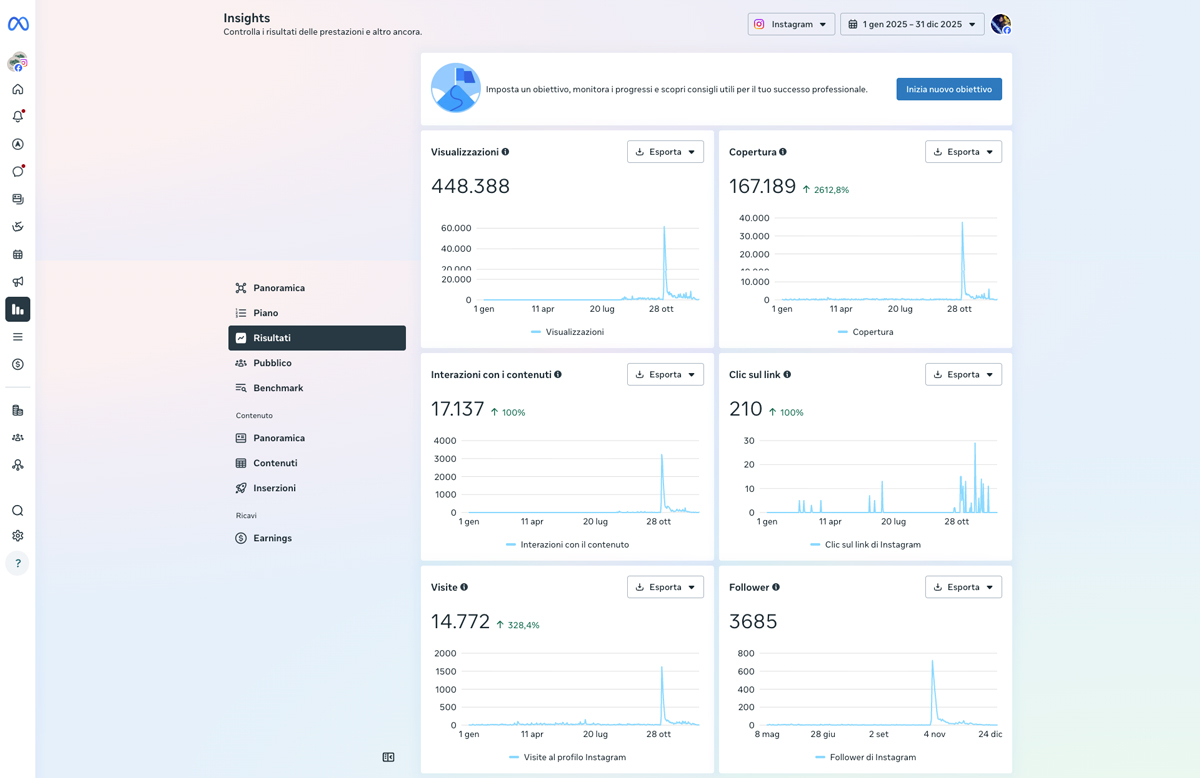Open the monetization dollar icon in rail
This screenshot has height=778, width=1200.
click(17, 364)
